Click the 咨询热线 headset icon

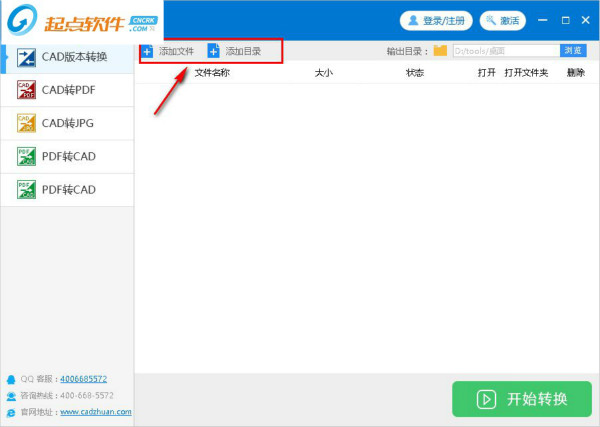[x=11, y=396]
